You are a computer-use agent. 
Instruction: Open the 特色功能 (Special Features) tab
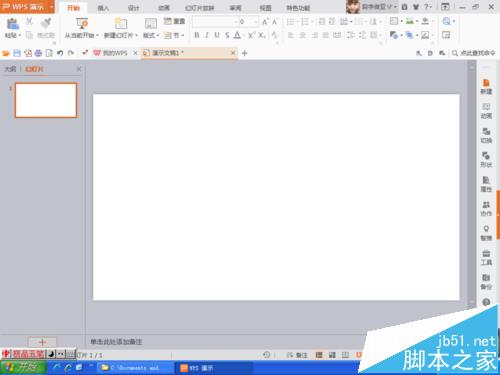point(298,8)
